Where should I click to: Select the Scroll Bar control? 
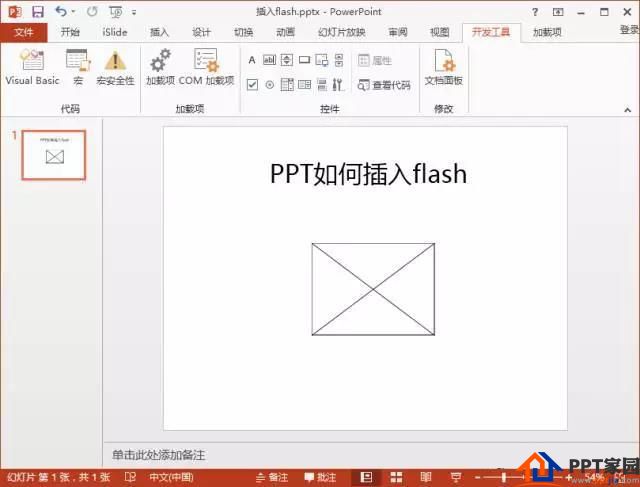coord(339,60)
